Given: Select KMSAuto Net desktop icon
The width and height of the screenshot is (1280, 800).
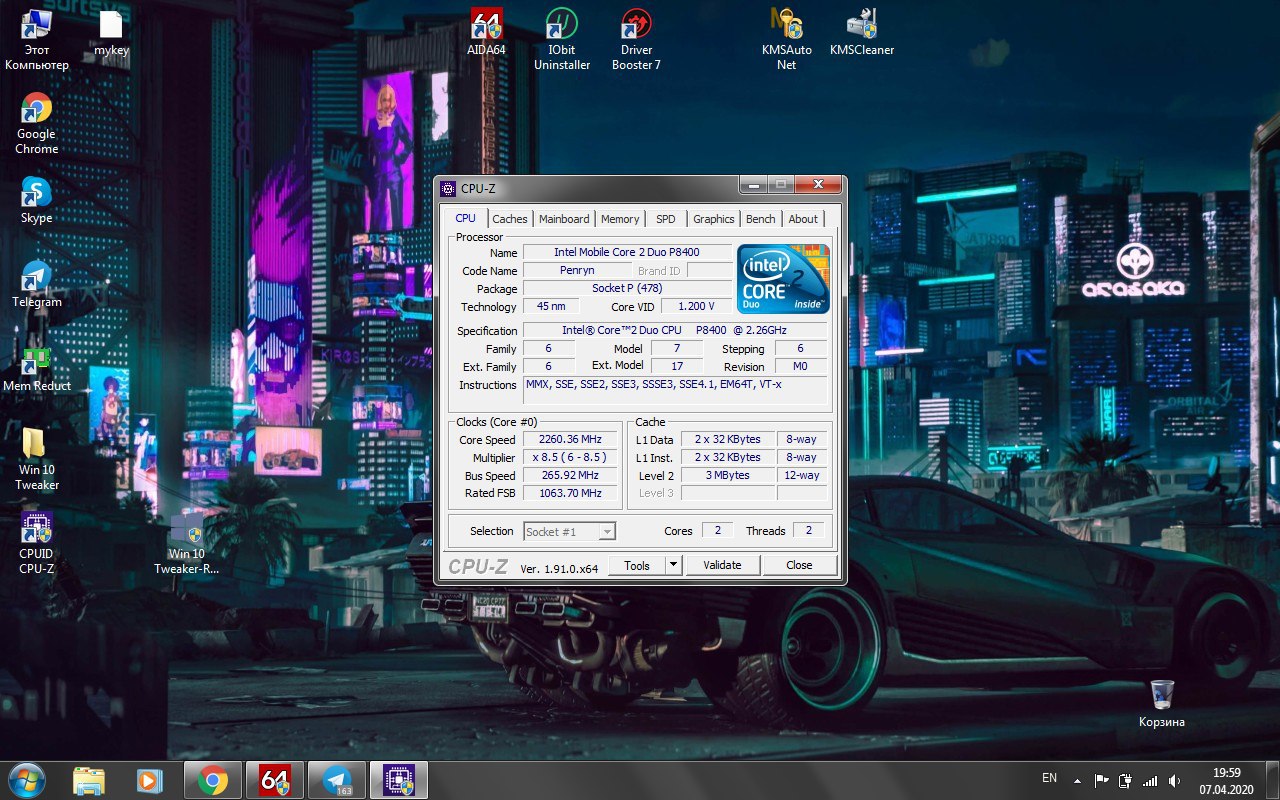Looking at the screenshot, I should (x=787, y=40).
